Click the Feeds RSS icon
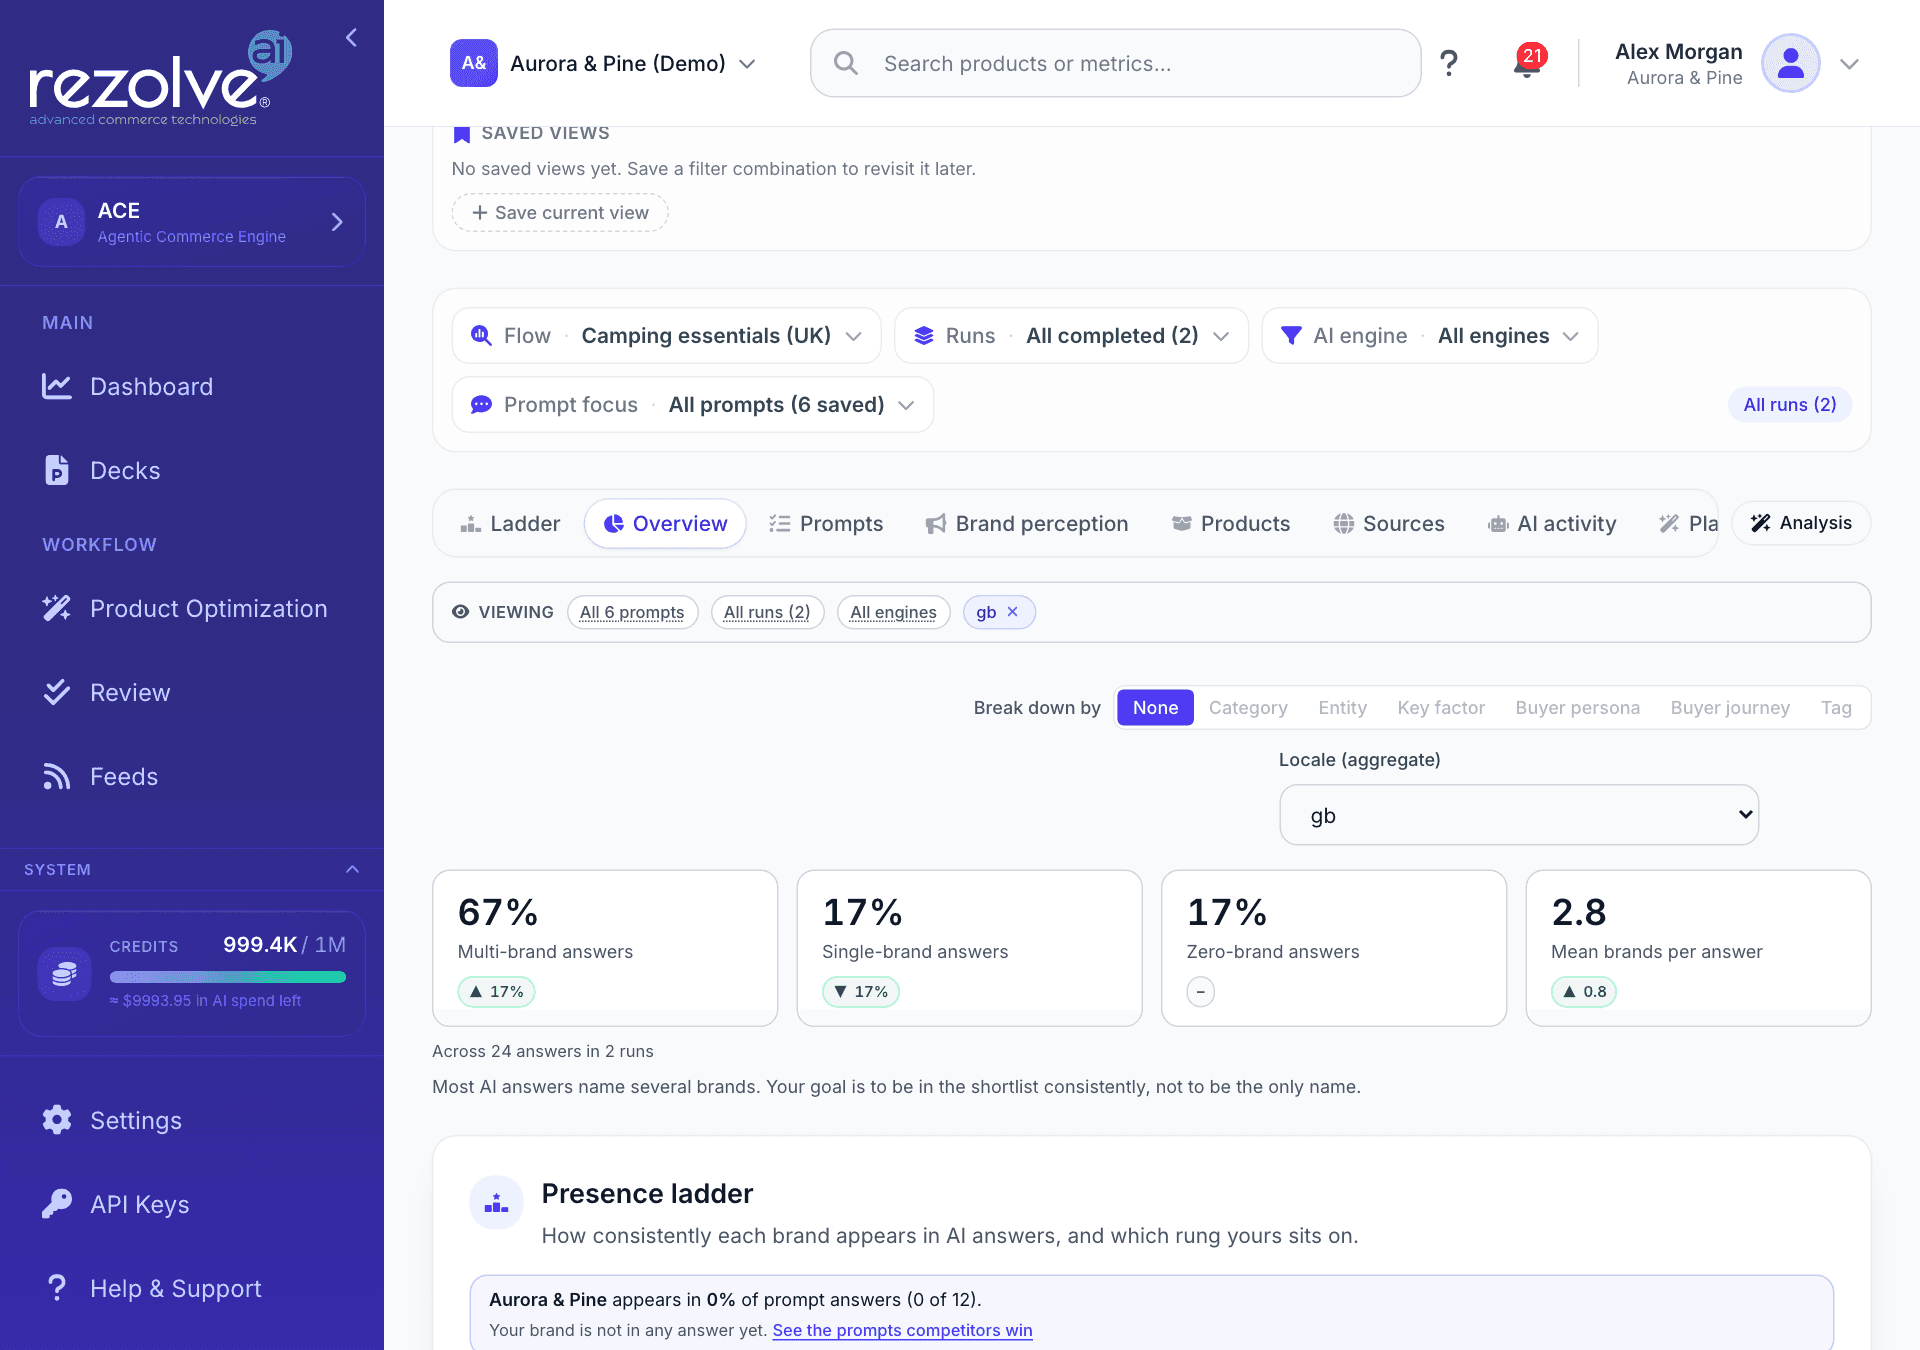 pos(57,777)
